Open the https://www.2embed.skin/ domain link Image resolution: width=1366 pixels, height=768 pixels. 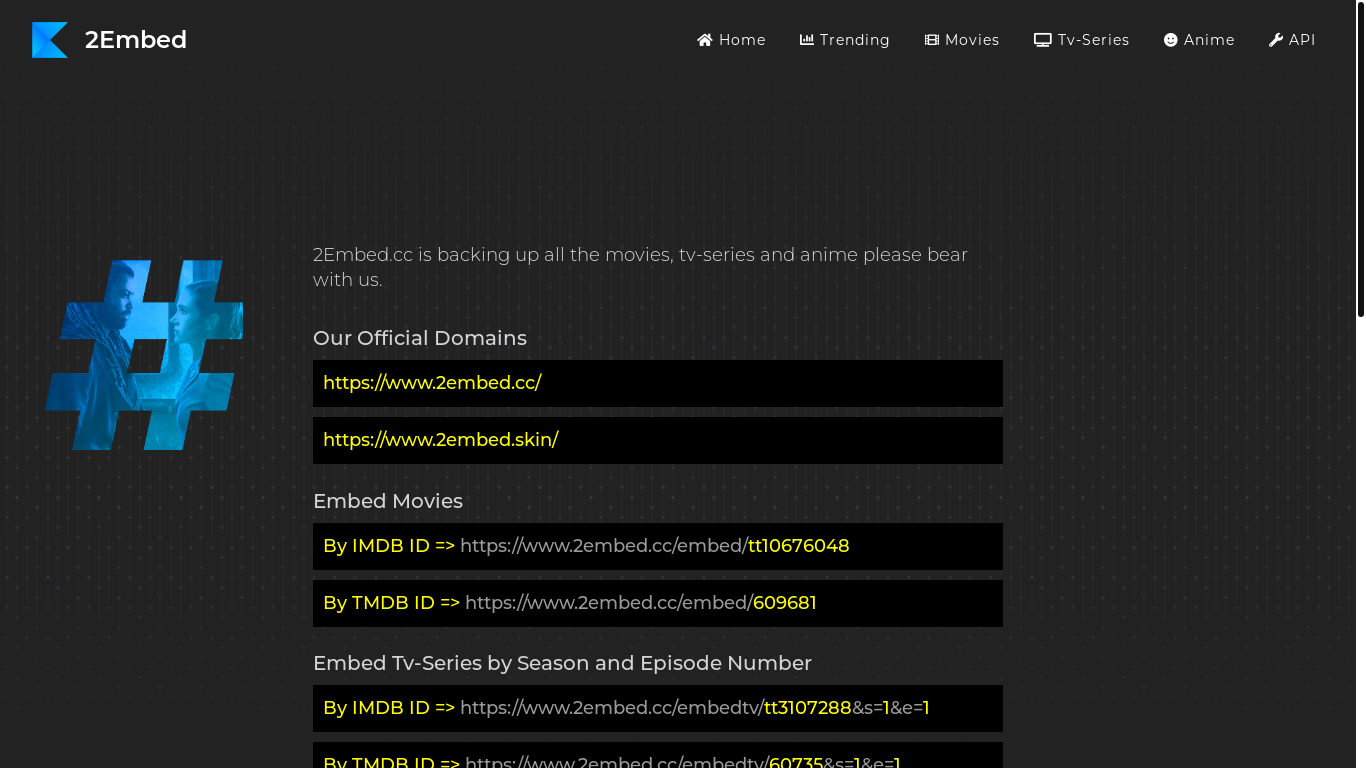click(440, 440)
